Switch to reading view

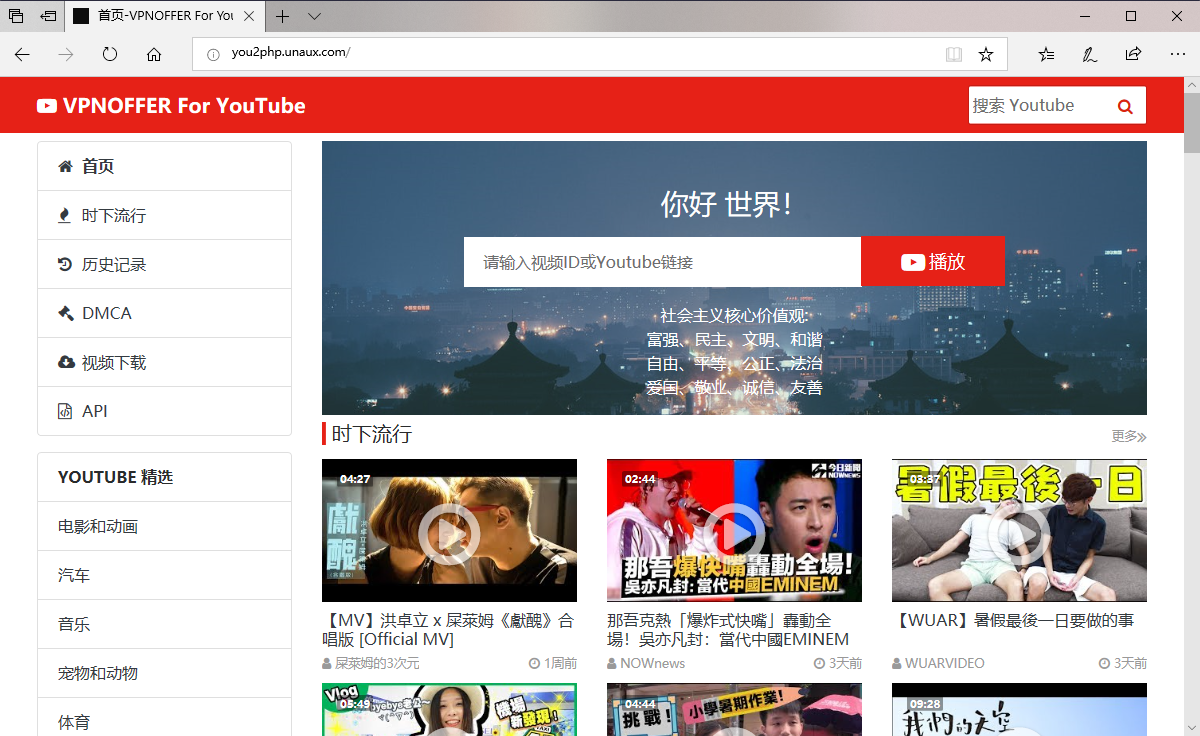pos(954,54)
